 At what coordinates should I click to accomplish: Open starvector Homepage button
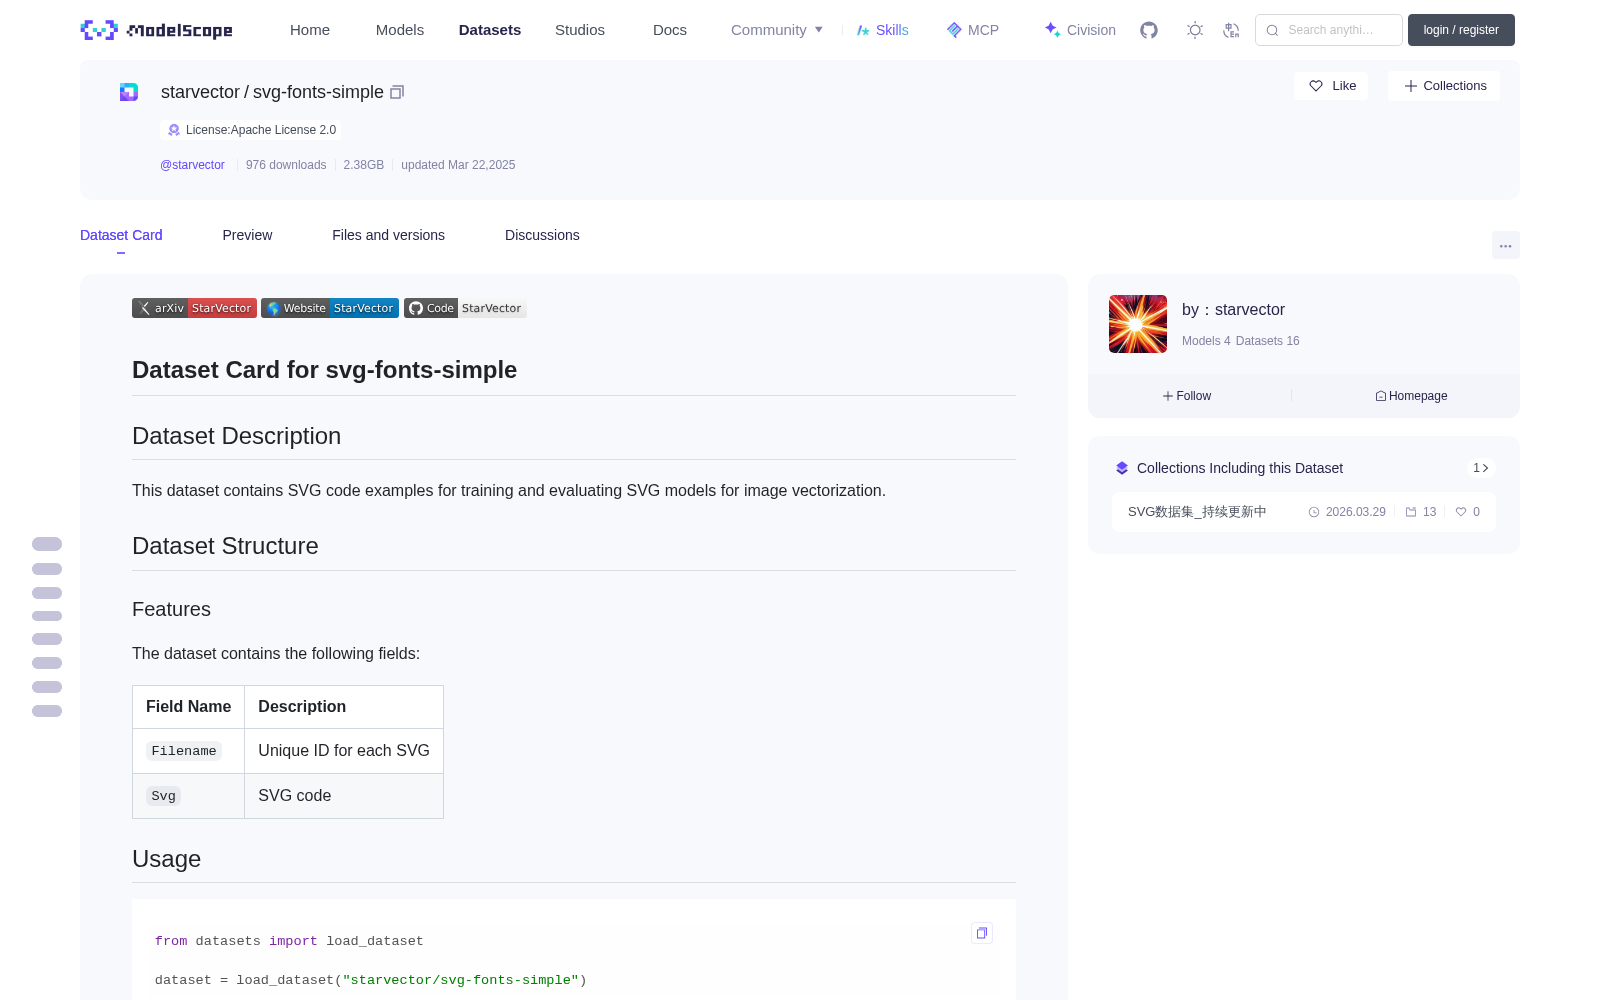[1411, 396]
